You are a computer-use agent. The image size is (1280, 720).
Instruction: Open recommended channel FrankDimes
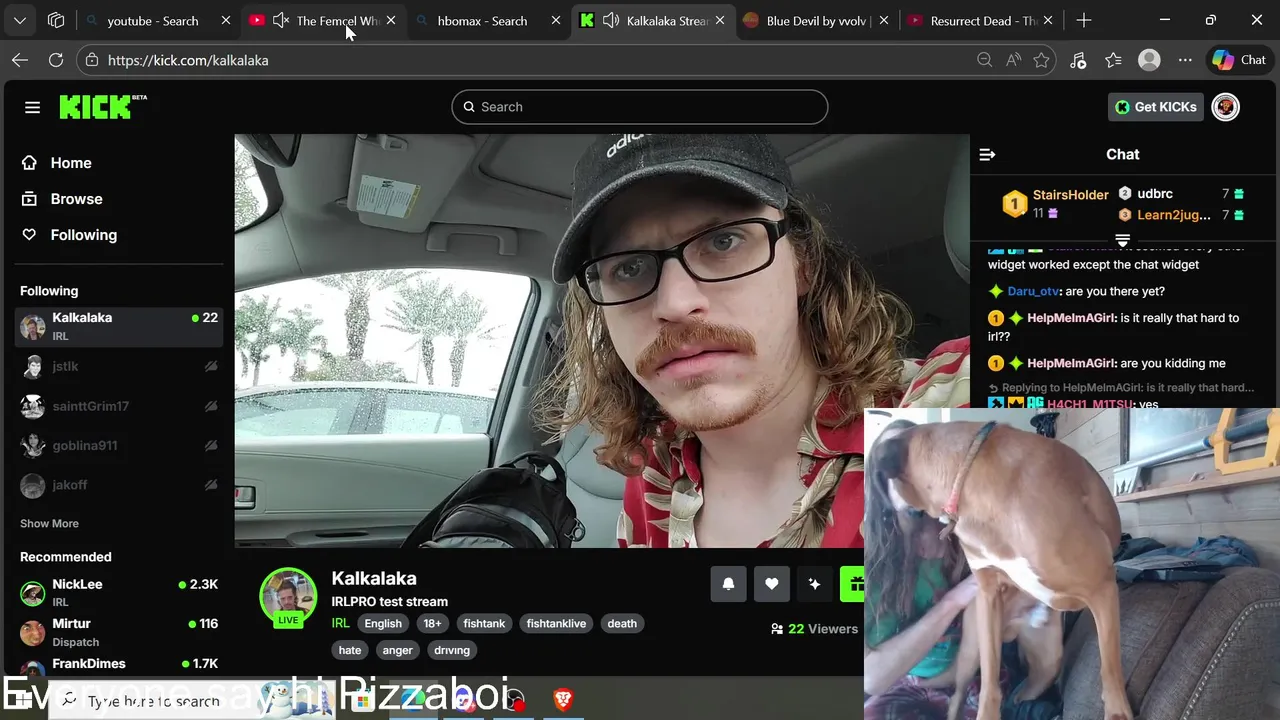119,664
